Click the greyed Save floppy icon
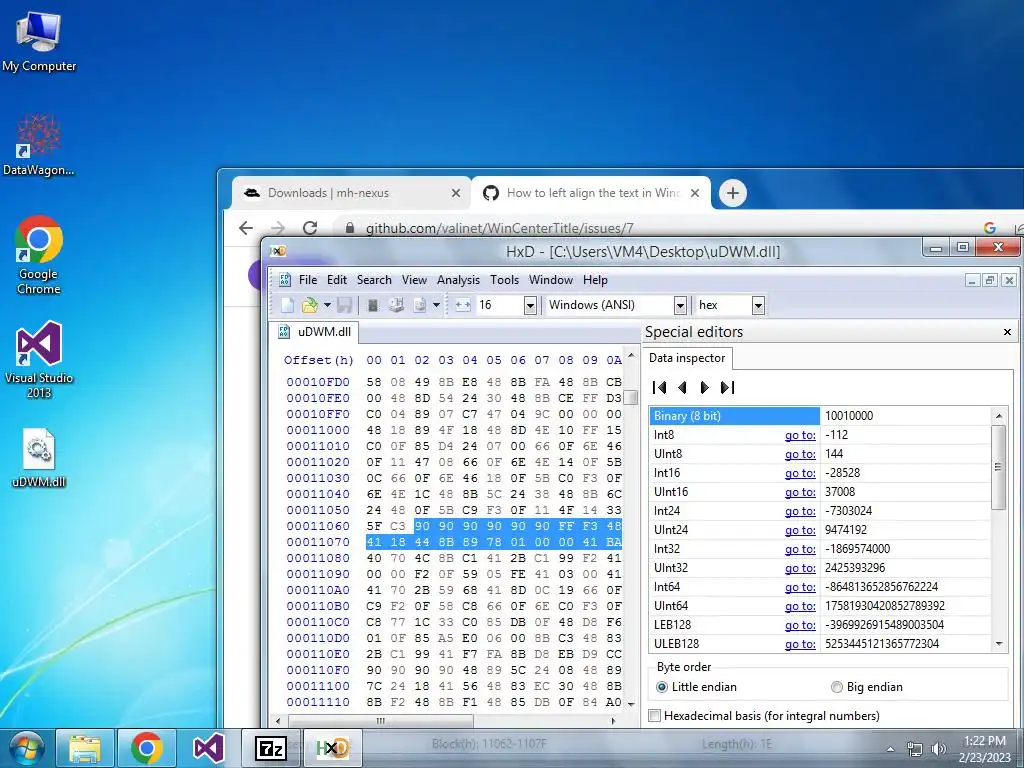Image resolution: width=1024 pixels, height=768 pixels. click(x=344, y=305)
